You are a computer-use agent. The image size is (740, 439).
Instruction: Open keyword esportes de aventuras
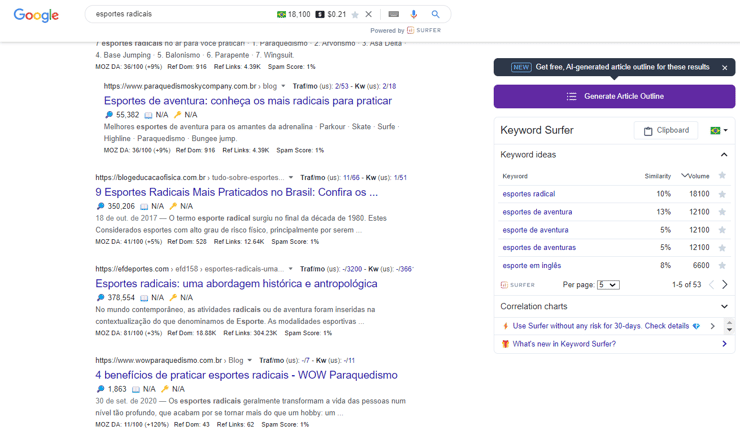tap(539, 247)
